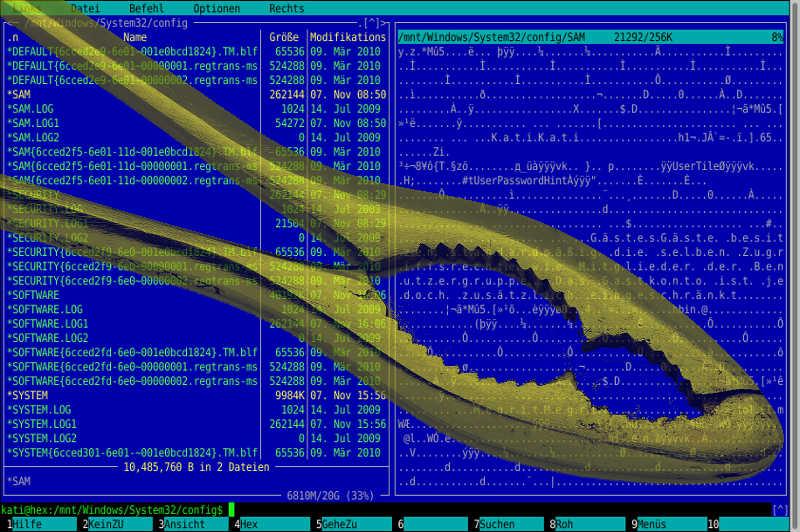Select the SYSTEM.LOG1 file entry
The image size is (800, 532).
coord(38,424)
